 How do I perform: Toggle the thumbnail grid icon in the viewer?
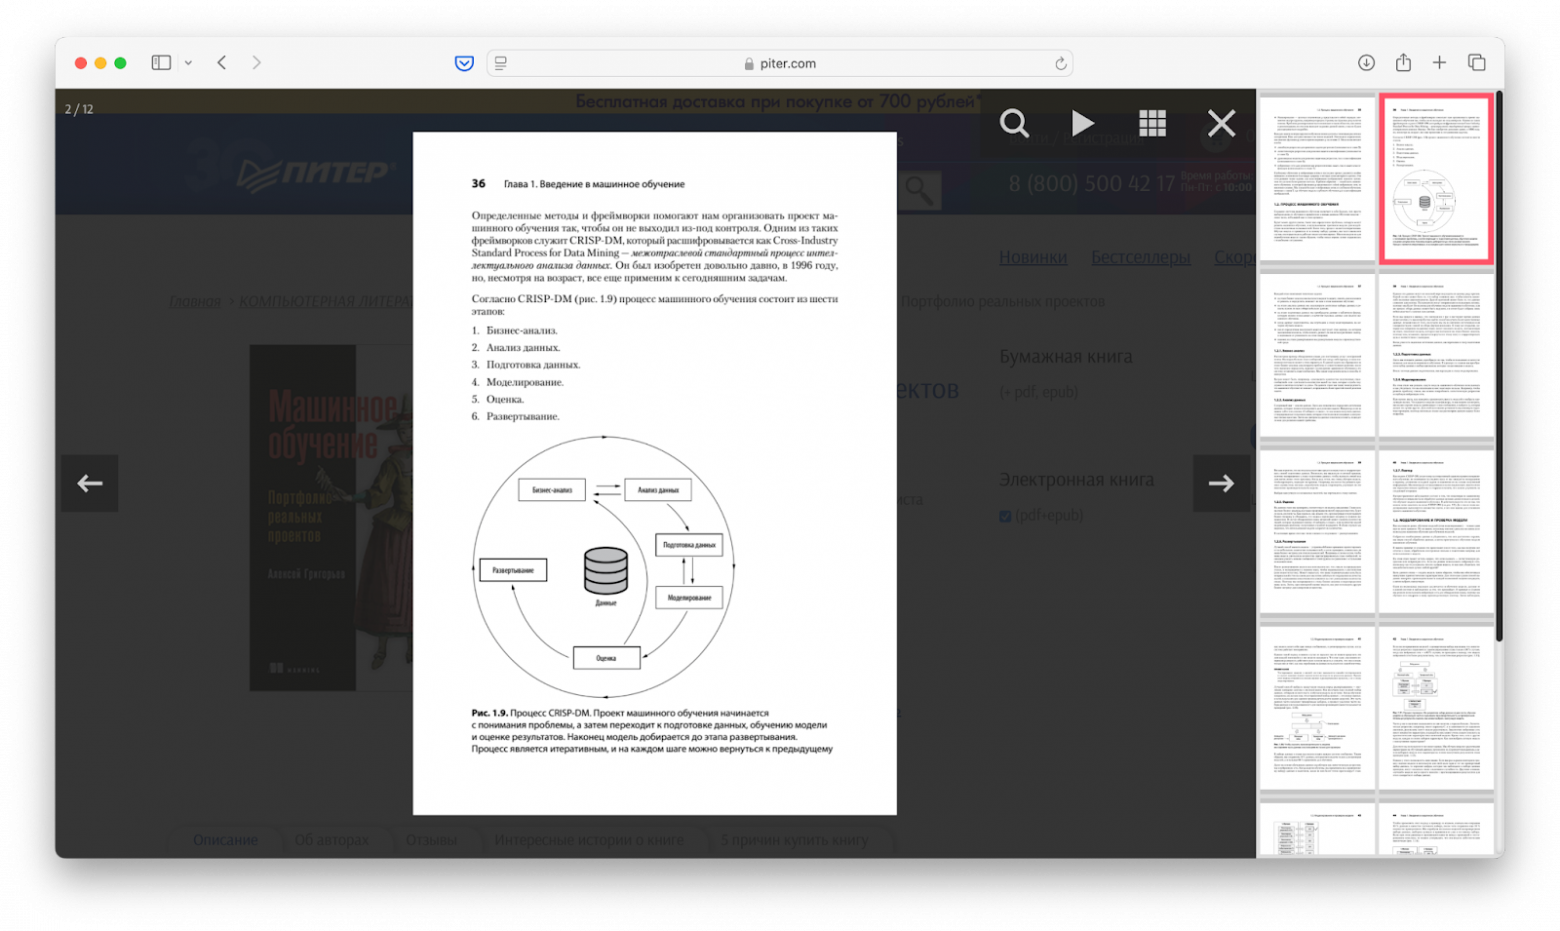(x=1152, y=123)
